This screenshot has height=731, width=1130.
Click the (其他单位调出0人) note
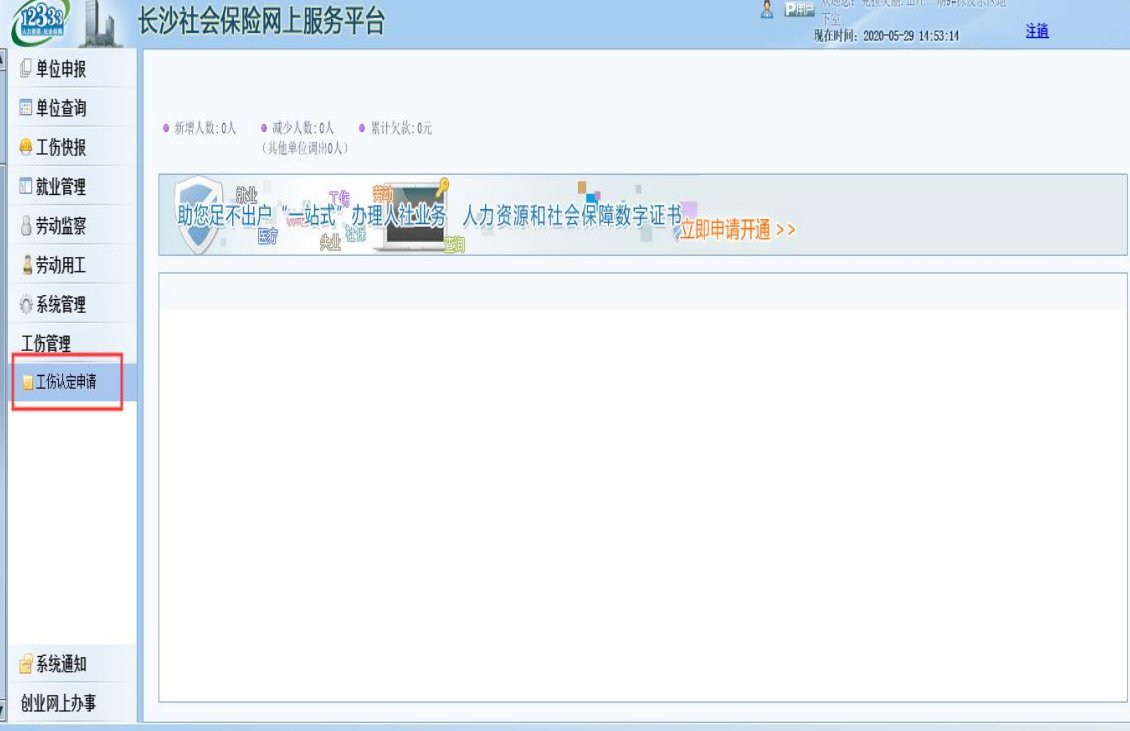[x=305, y=148]
